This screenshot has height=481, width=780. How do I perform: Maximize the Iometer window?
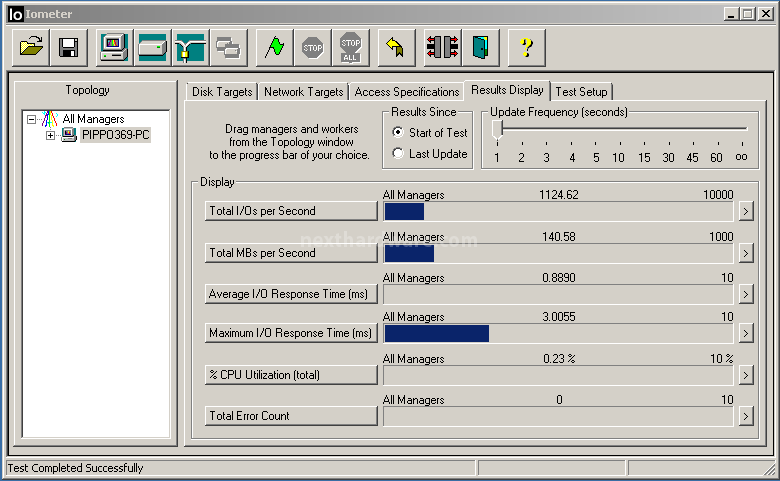click(747, 14)
